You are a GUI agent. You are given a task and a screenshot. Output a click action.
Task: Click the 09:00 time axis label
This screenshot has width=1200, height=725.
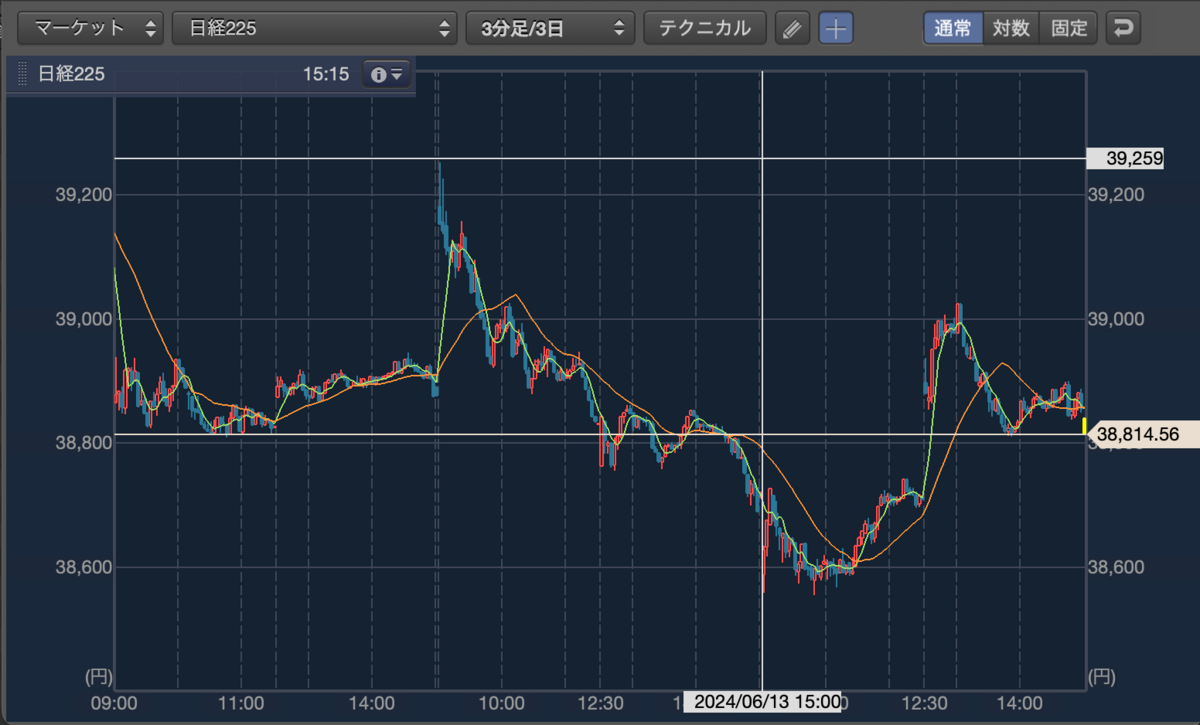tap(114, 702)
